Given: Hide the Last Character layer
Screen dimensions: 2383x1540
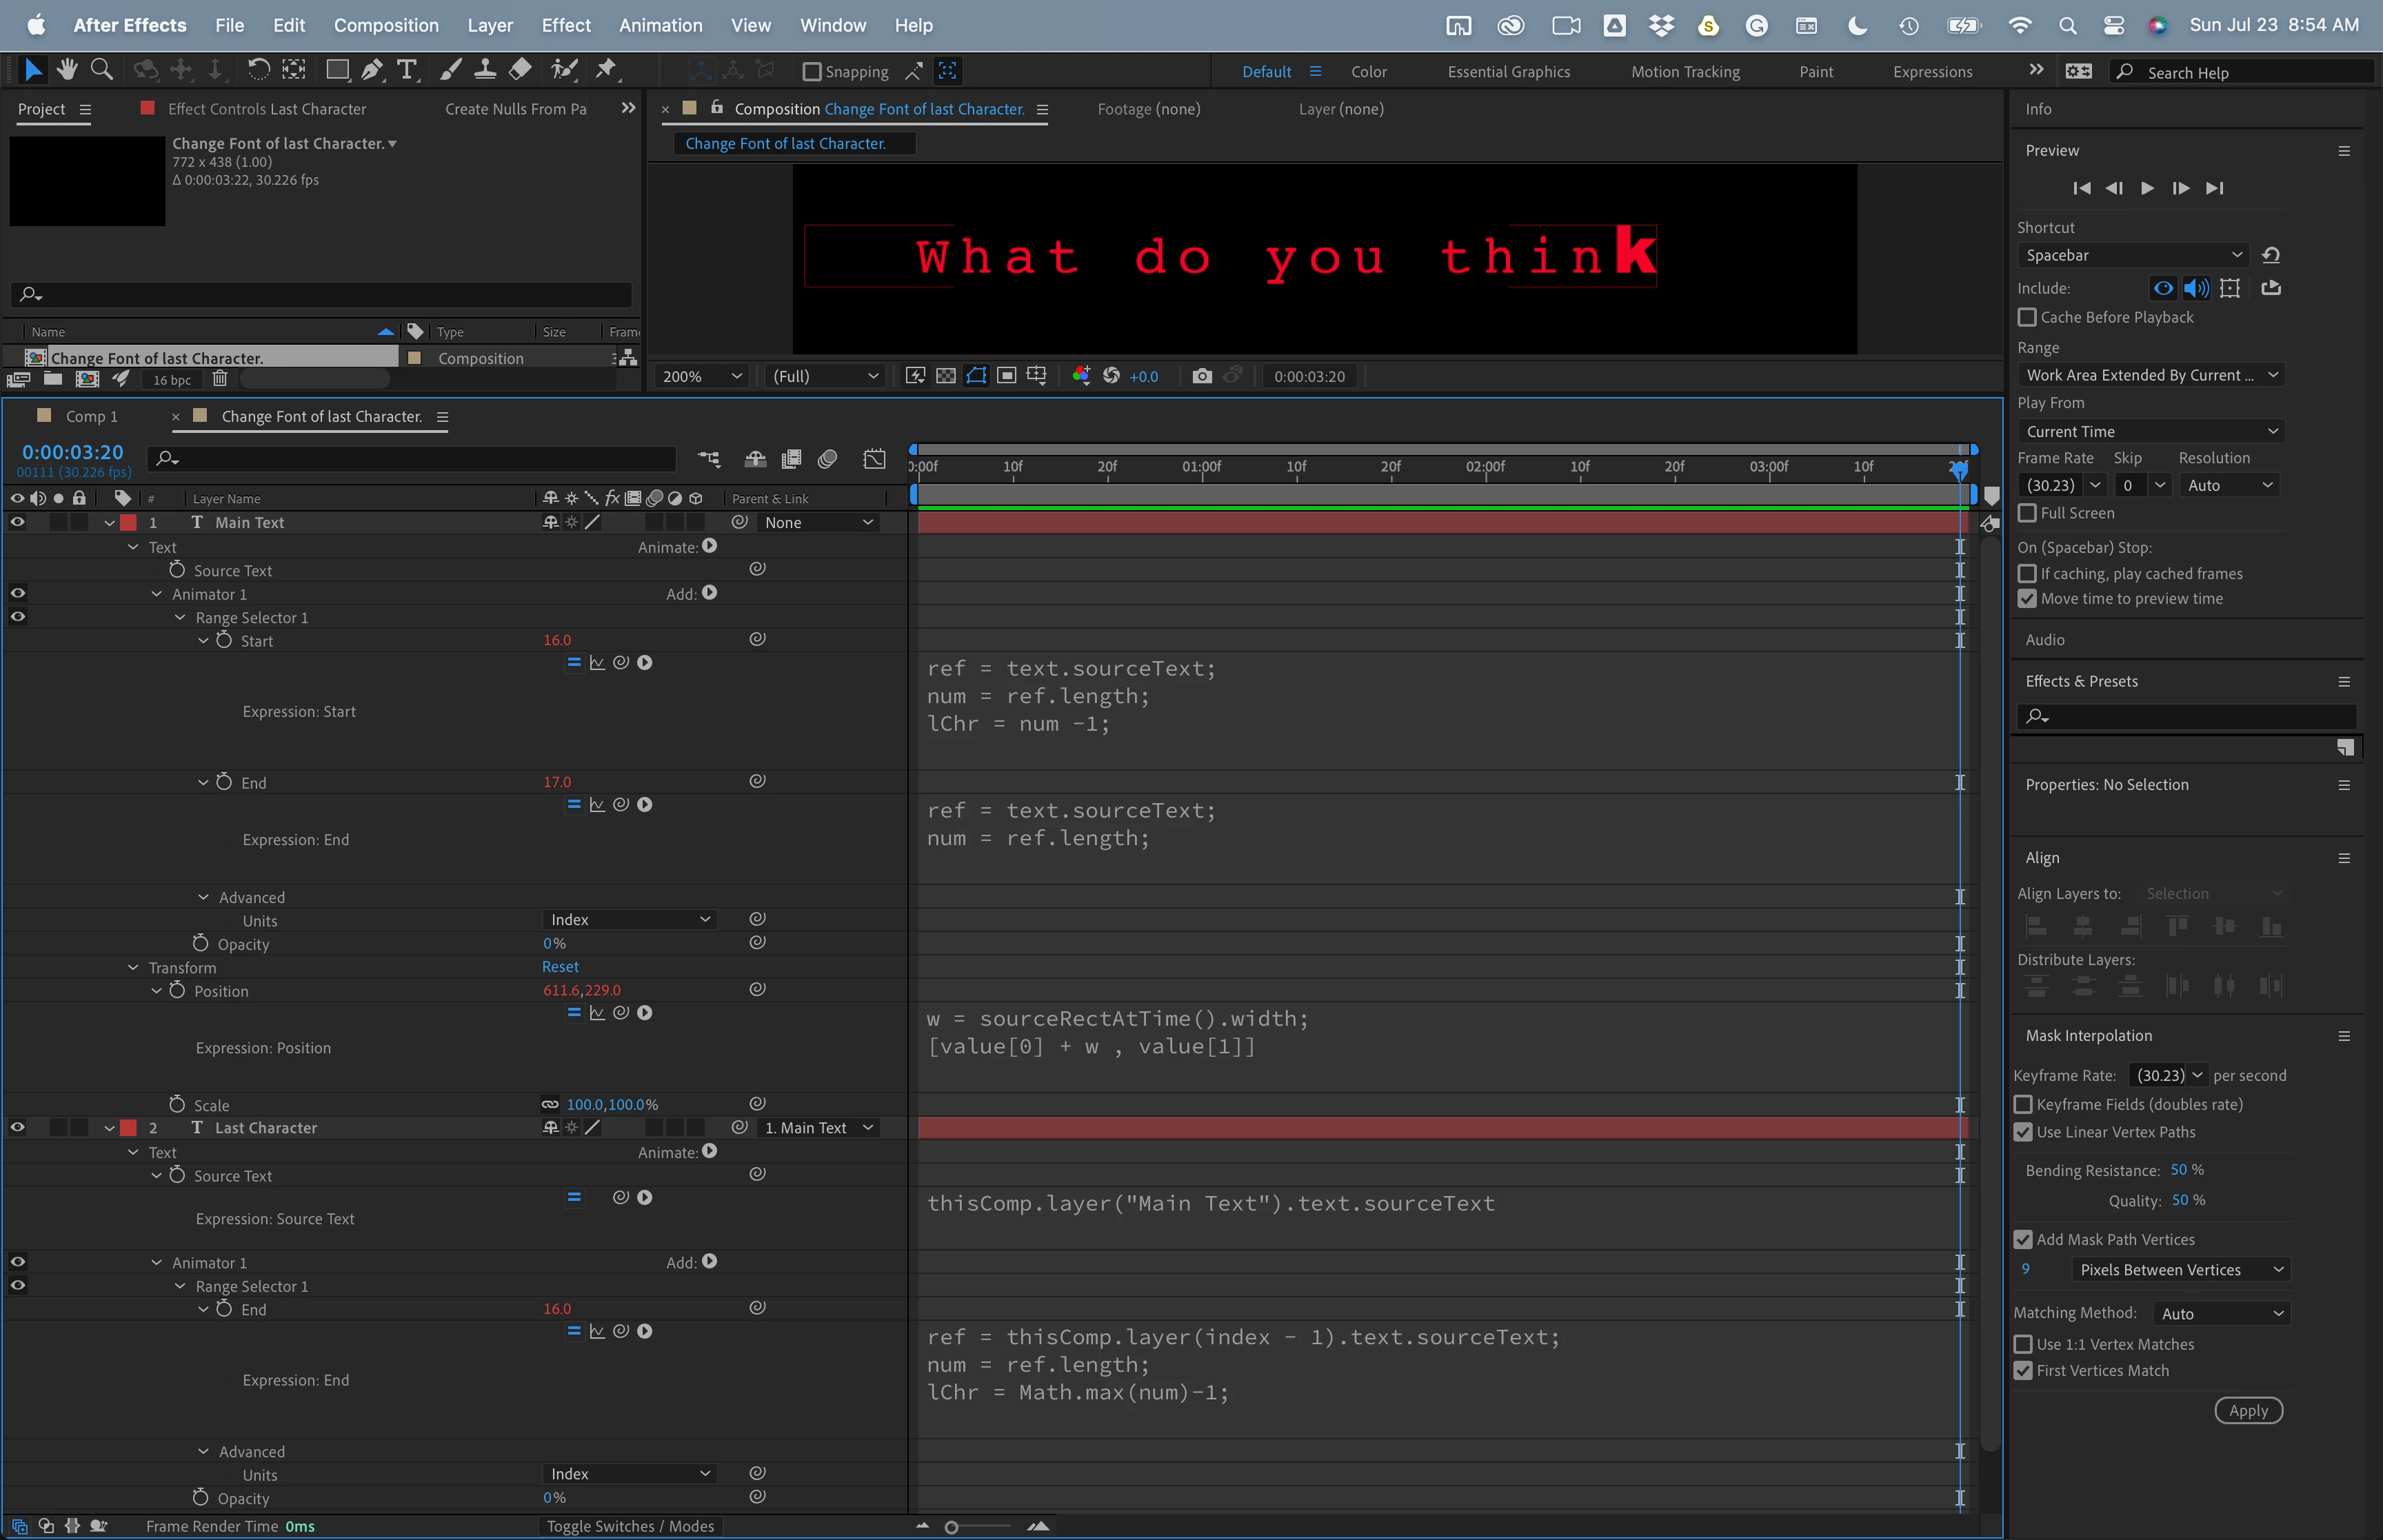Looking at the screenshot, I should [x=17, y=1127].
